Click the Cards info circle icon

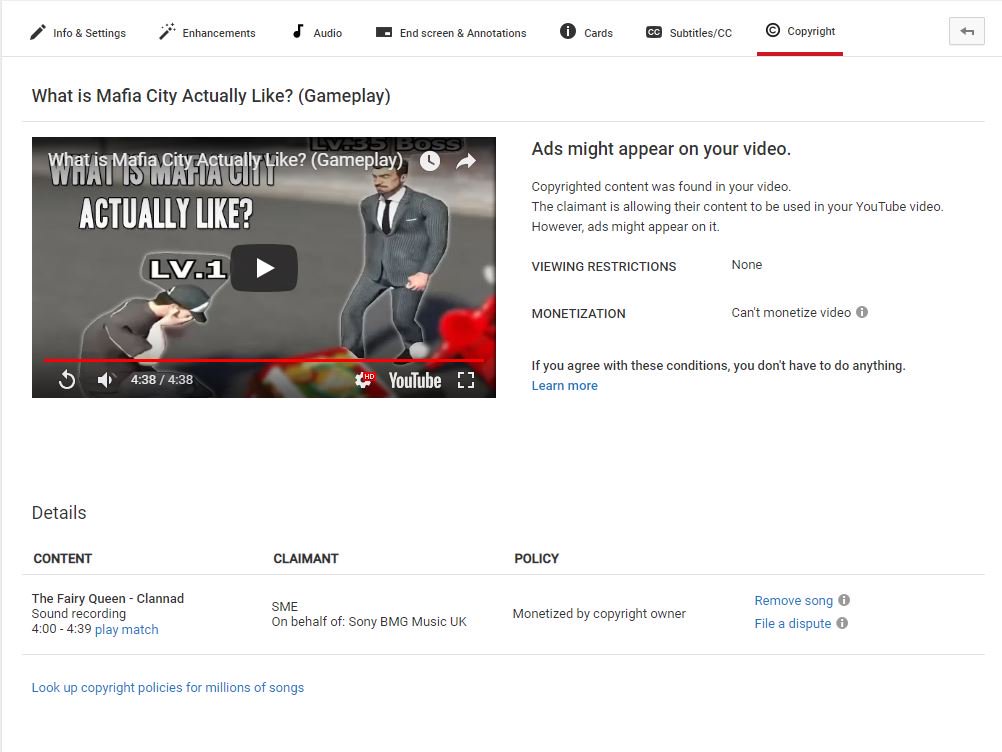(567, 31)
